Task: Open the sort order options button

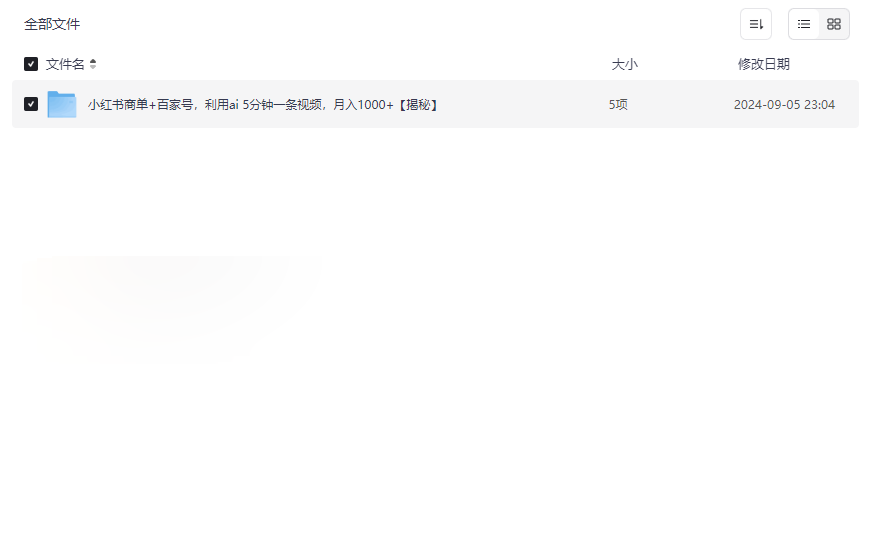Action: point(755,24)
